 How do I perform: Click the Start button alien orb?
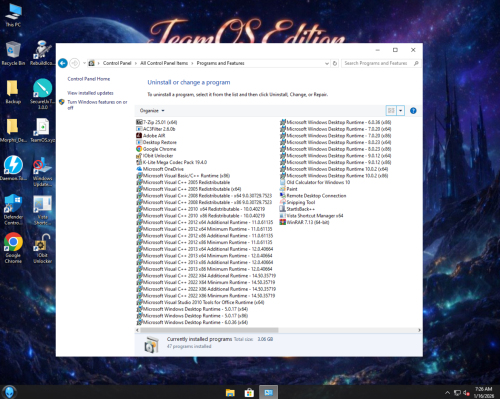click(x=9, y=392)
